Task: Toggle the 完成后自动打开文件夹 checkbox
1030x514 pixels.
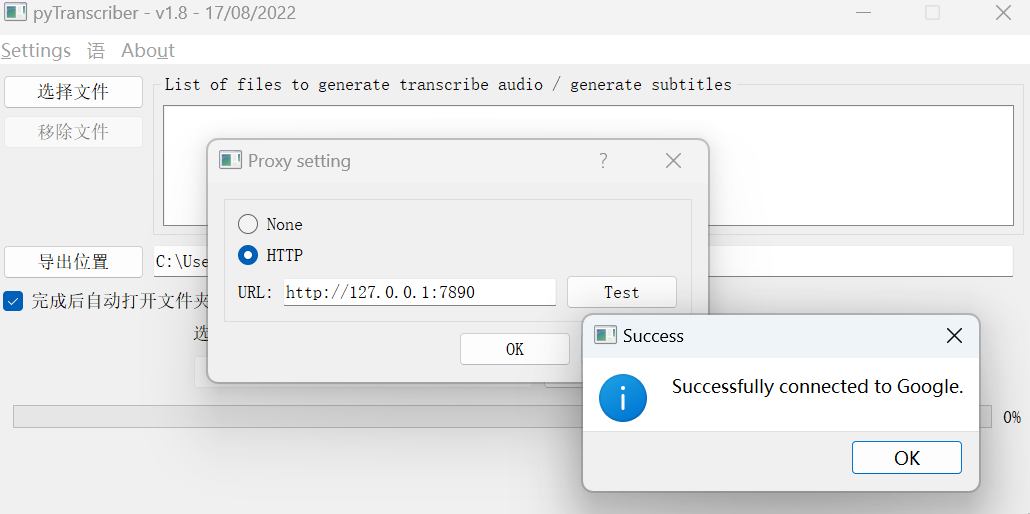Action: (x=14, y=301)
